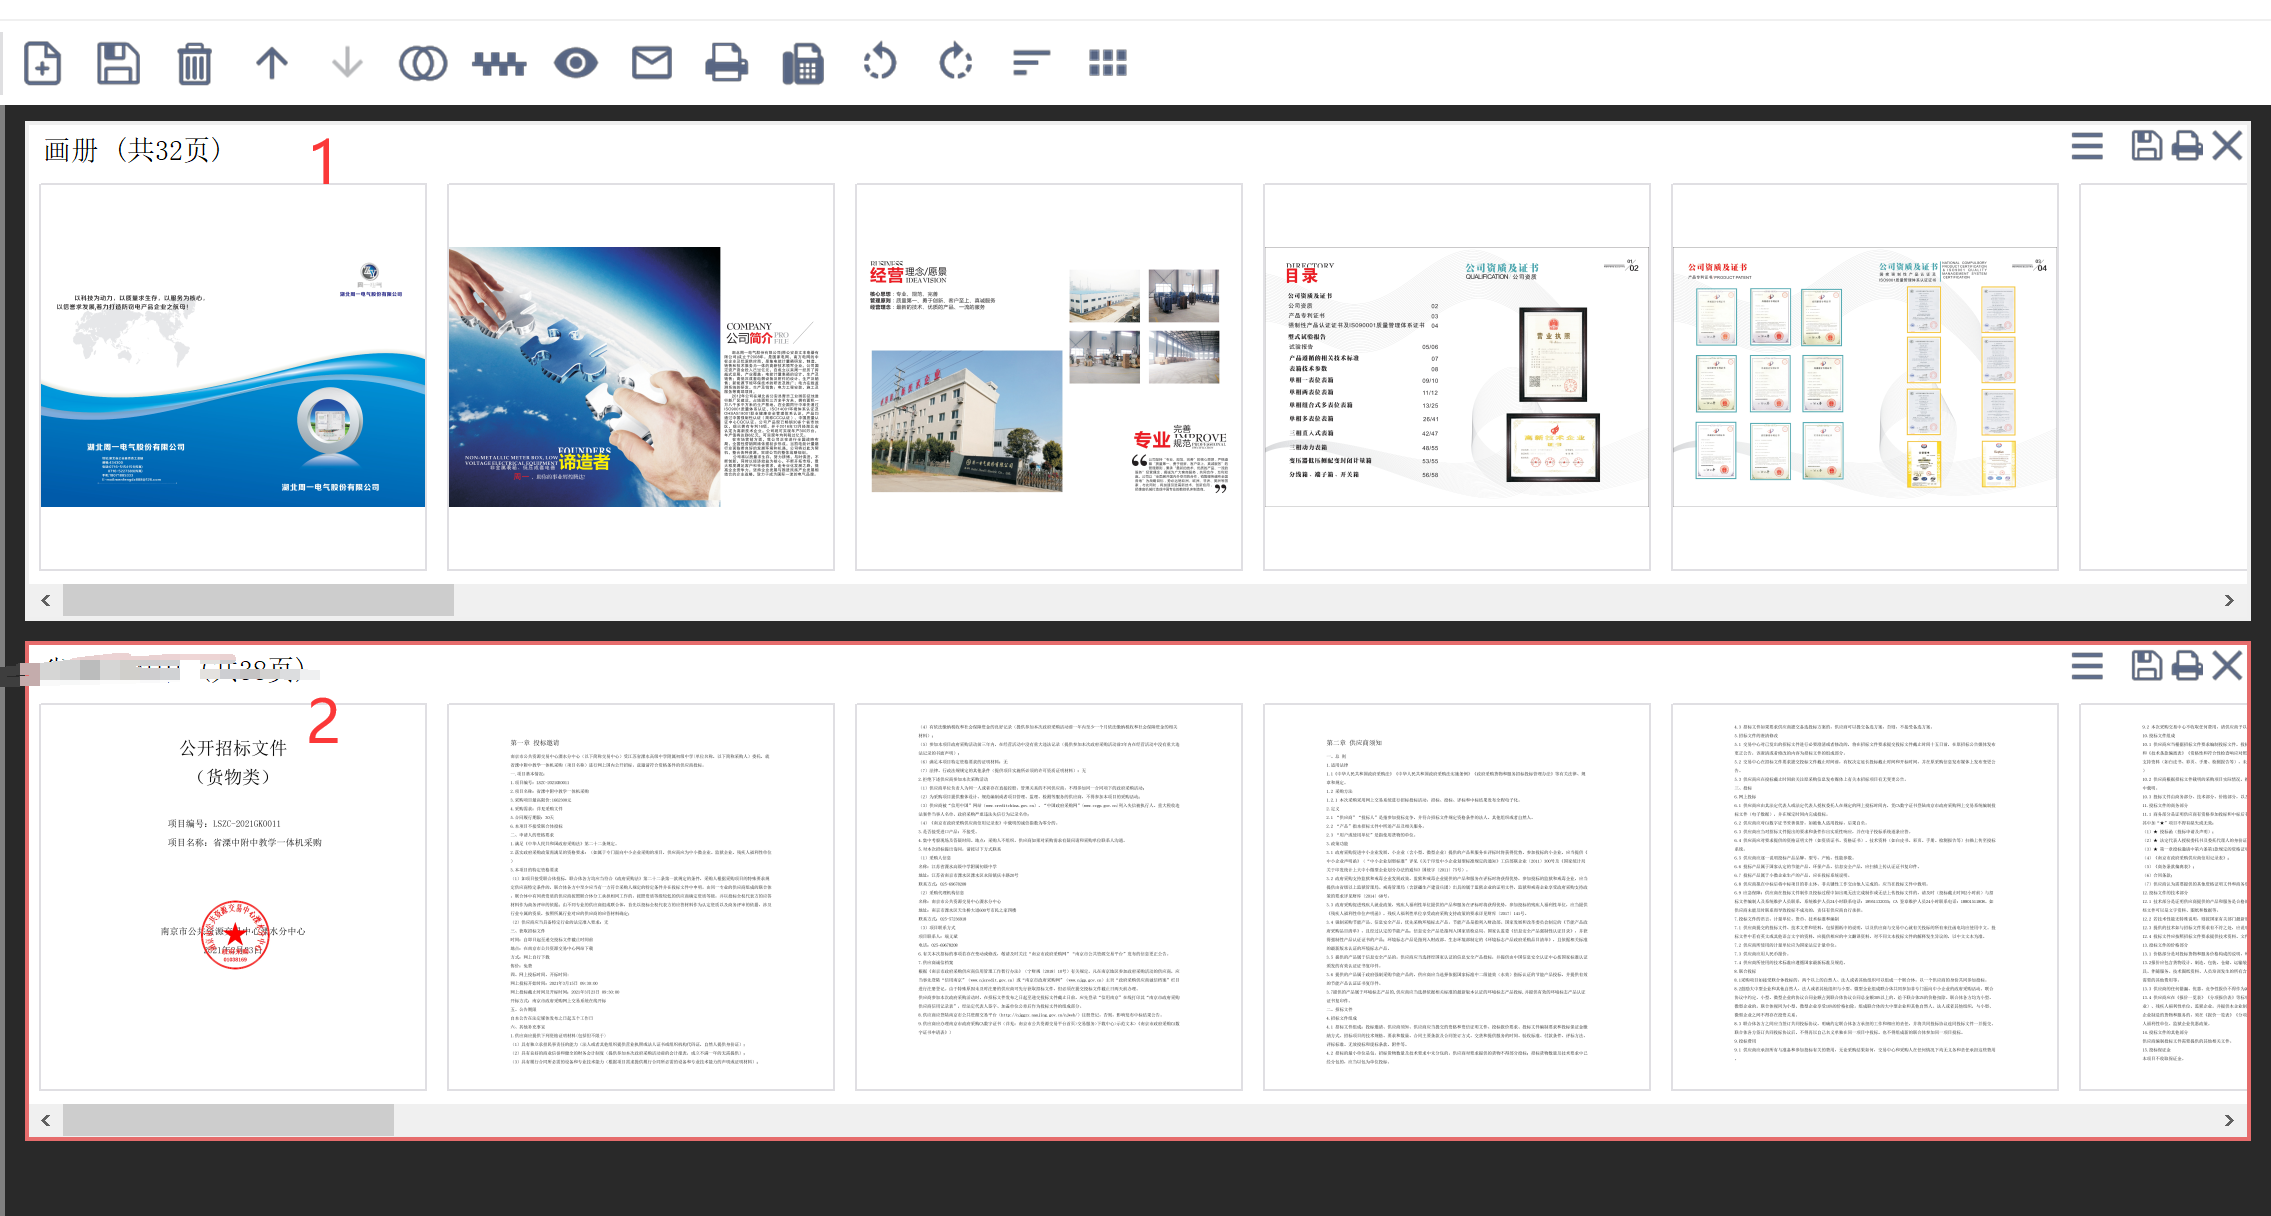Print the second document from its panel
2271x1216 pixels.
(2187, 666)
